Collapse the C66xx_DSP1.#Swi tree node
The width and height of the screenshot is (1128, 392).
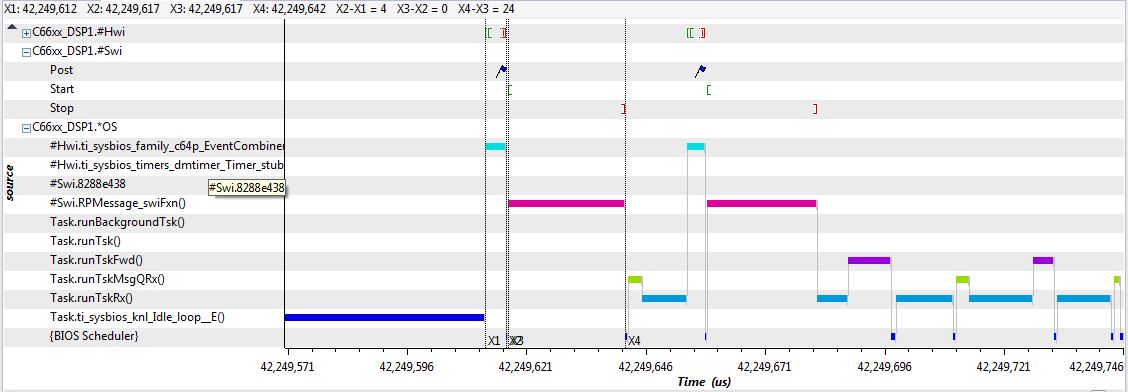click(x=27, y=52)
